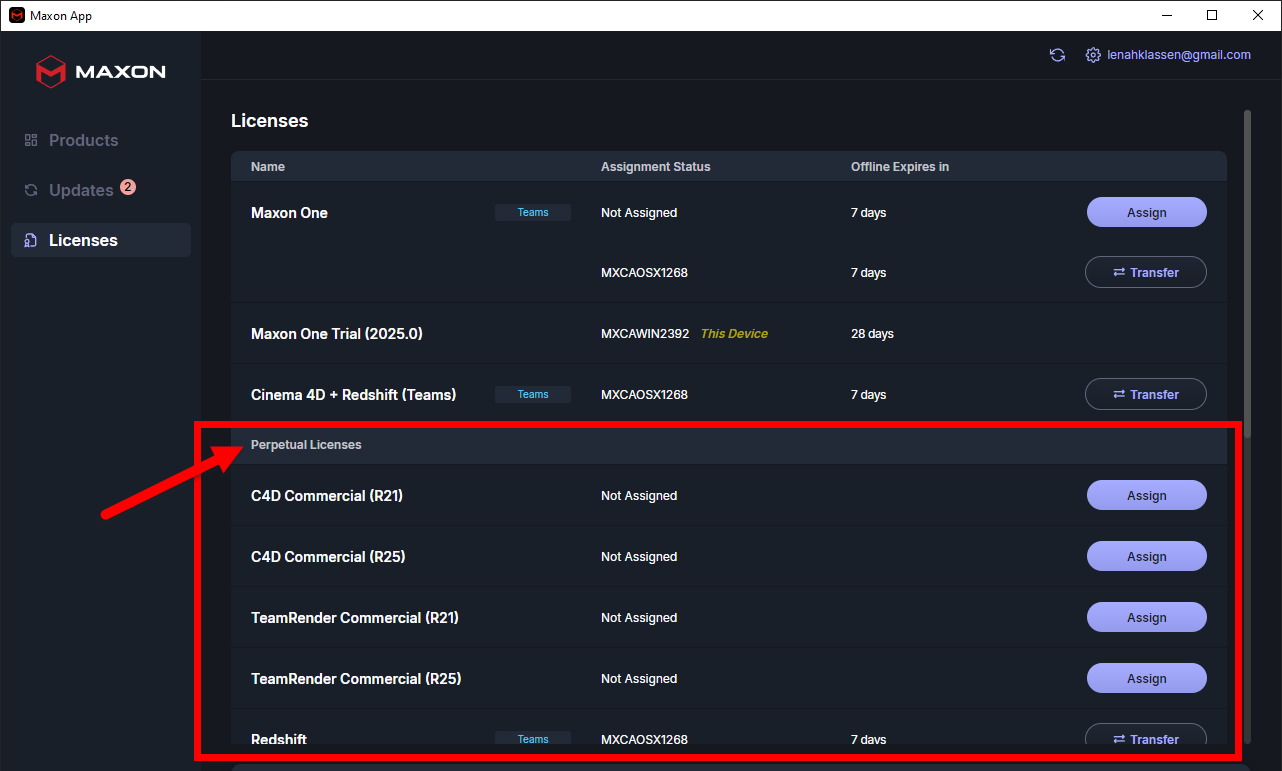Click the Maxon App title bar icon
The height and width of the screenshot is (771, 1282).
click(x=16, y=15)
